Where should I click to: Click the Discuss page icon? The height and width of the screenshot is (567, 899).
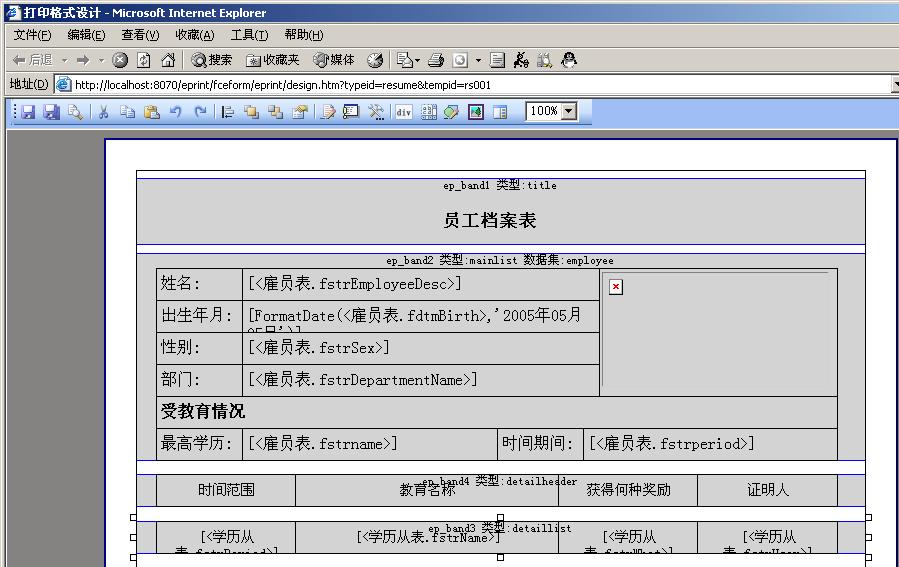498,60
